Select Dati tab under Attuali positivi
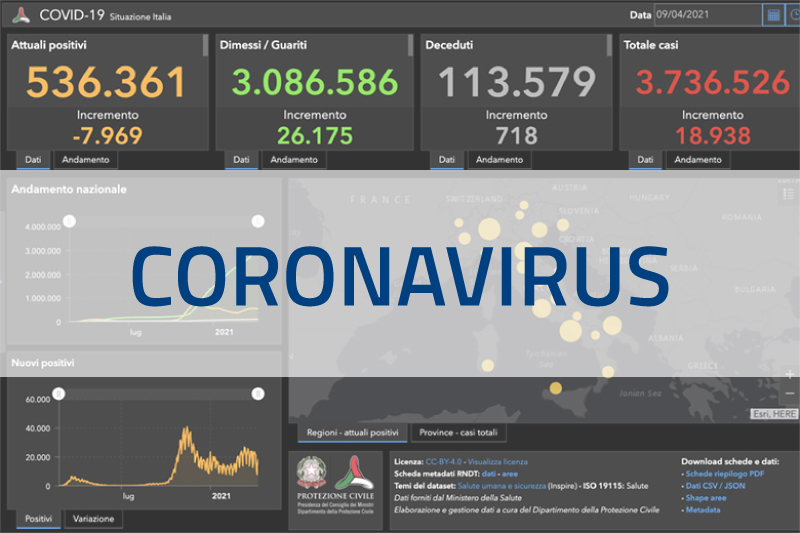The width and height of the screenshot is (800, 533). [x=33, y=160]
